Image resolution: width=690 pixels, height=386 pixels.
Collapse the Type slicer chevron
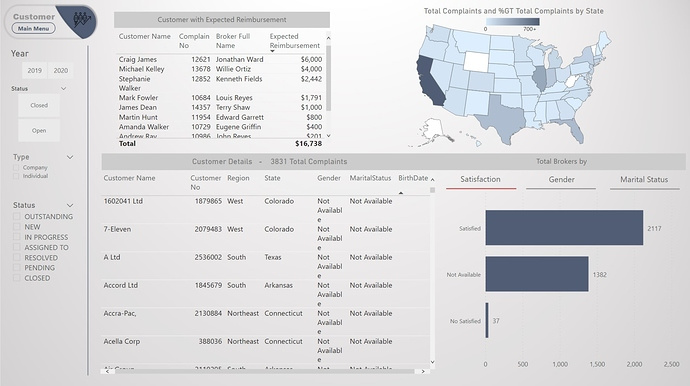click(70, 157)
